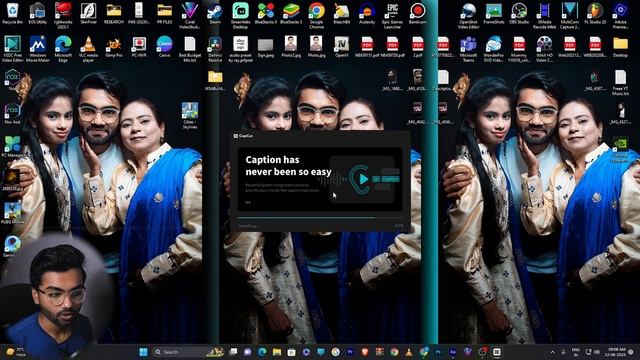Open Epic Games Launcher shortcut
640x360 pixels.
tap(392, 15)
